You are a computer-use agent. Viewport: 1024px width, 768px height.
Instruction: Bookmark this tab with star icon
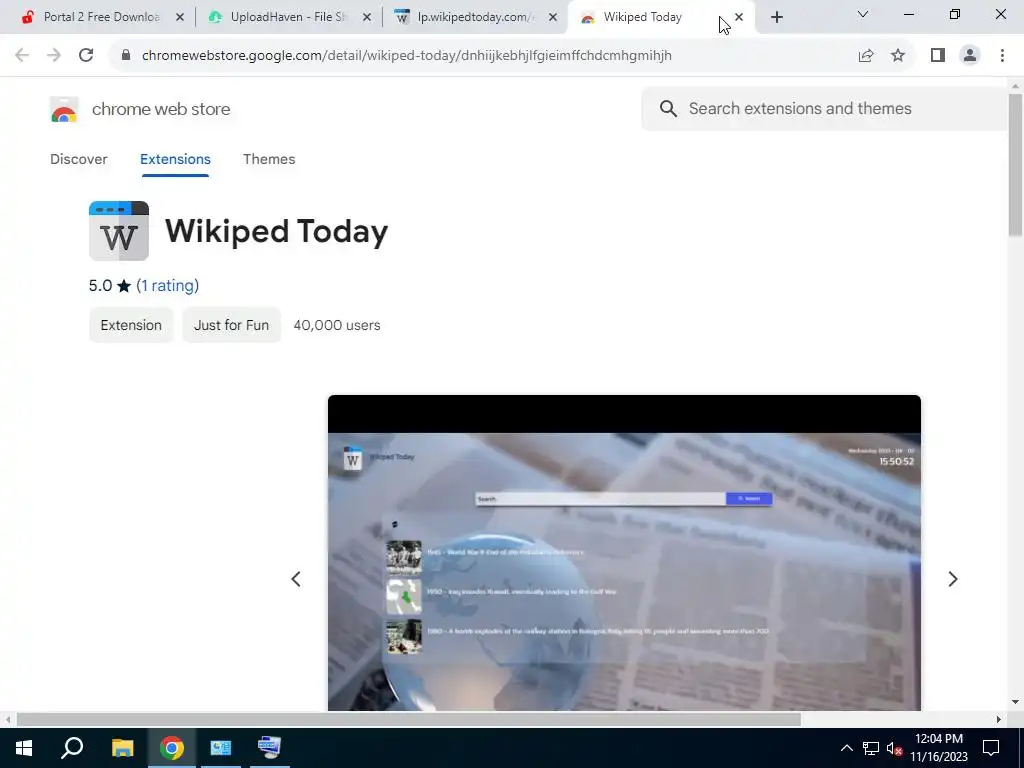pyautogui.click(x=898, y=56)
